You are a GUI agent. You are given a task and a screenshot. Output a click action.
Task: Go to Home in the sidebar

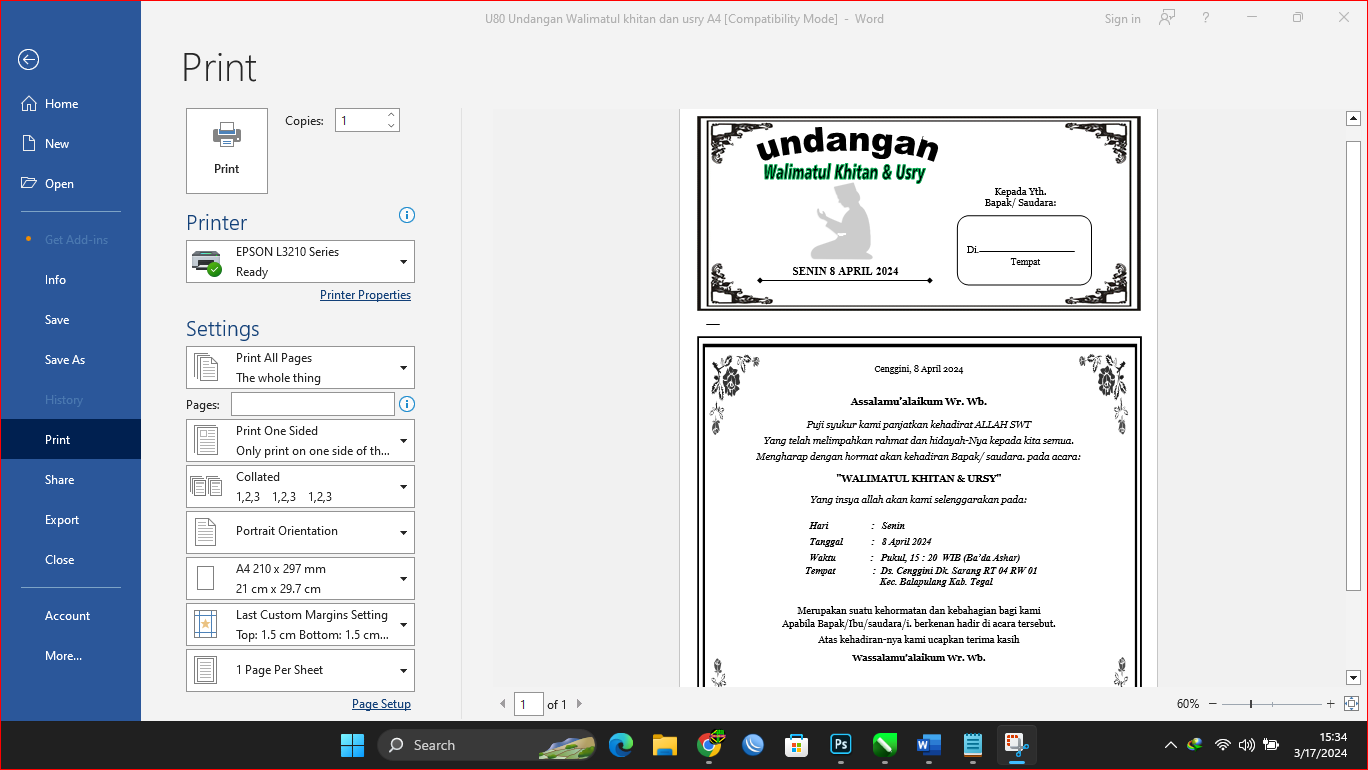(x=71, y=104)
